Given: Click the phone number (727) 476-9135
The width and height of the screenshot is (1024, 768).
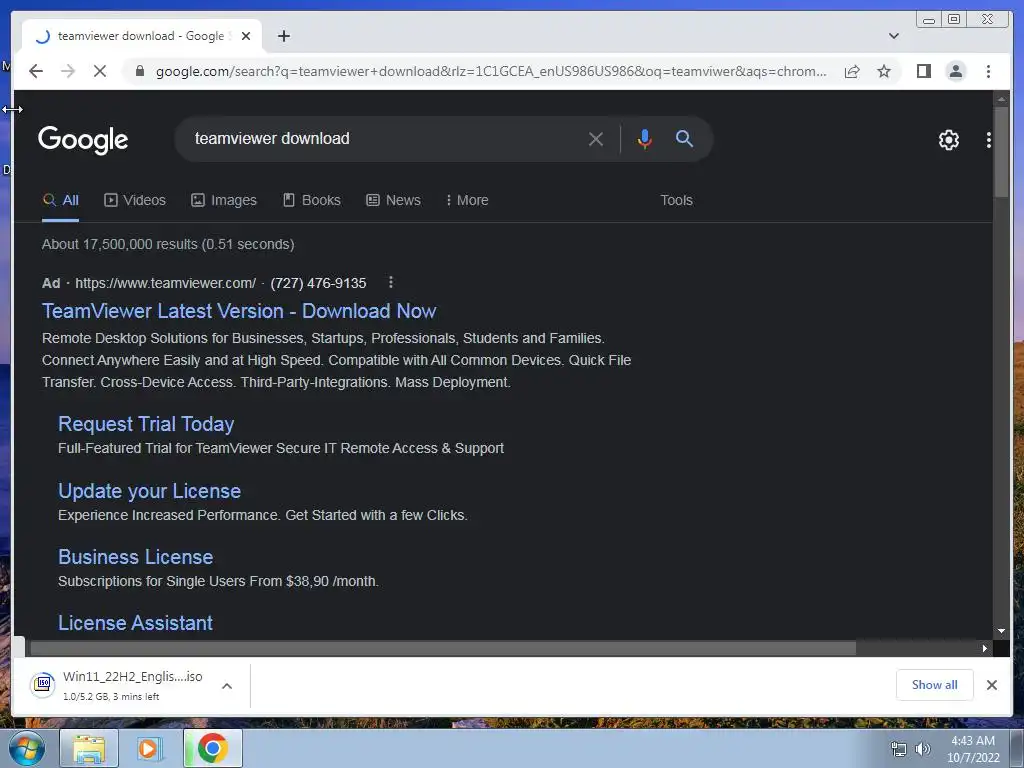Looking at the screenshot, I should 318,283.
